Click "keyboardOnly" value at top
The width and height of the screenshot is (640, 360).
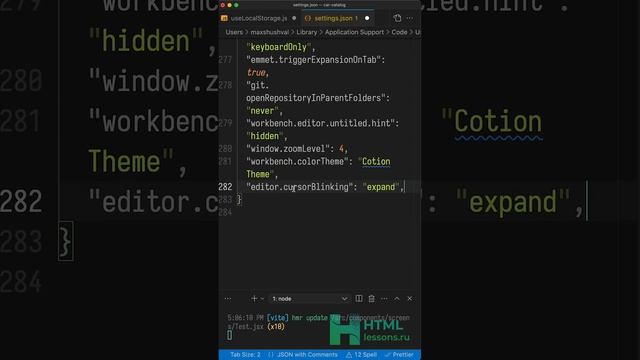click(x=279, y=47)
